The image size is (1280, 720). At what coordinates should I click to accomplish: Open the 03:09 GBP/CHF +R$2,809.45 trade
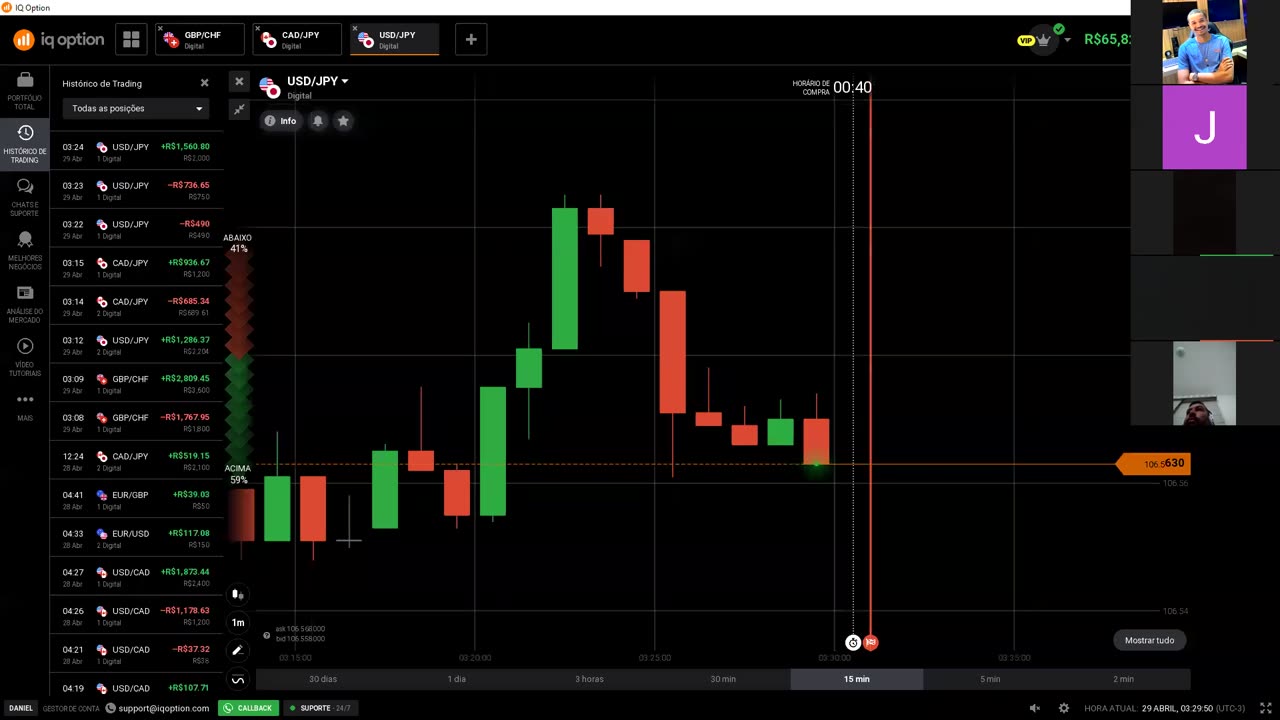click(x=136, y=384)
